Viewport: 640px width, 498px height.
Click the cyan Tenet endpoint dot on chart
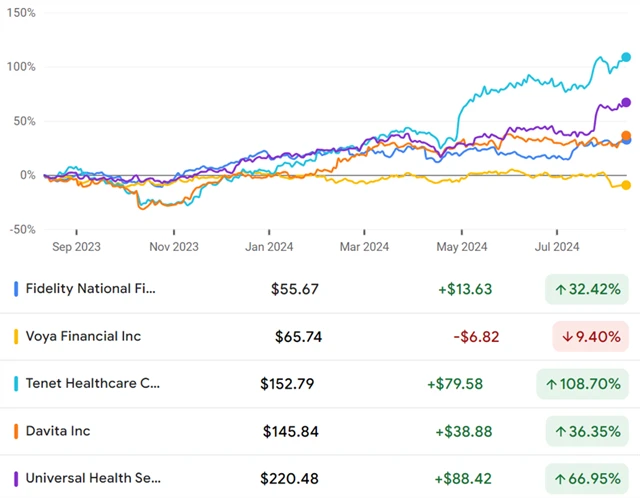[x=626, y=57]
